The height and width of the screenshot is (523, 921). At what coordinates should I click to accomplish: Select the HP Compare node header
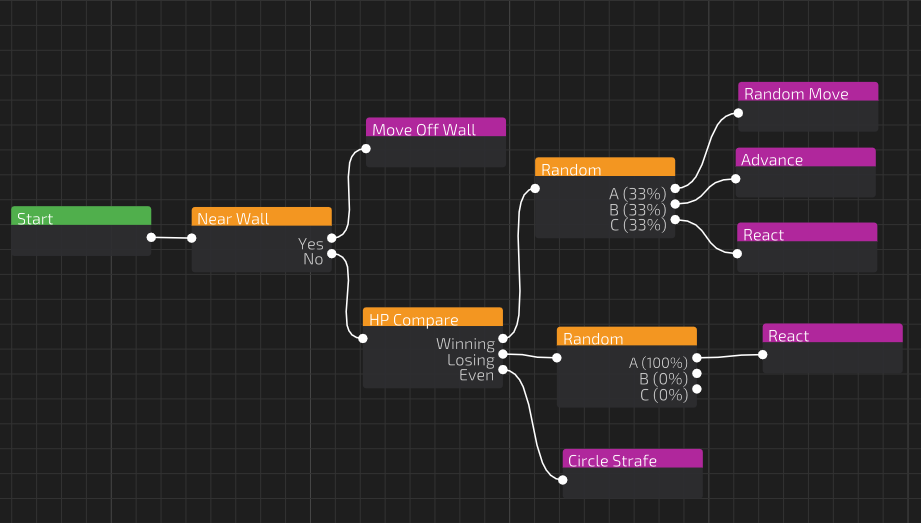click(432, 319)
